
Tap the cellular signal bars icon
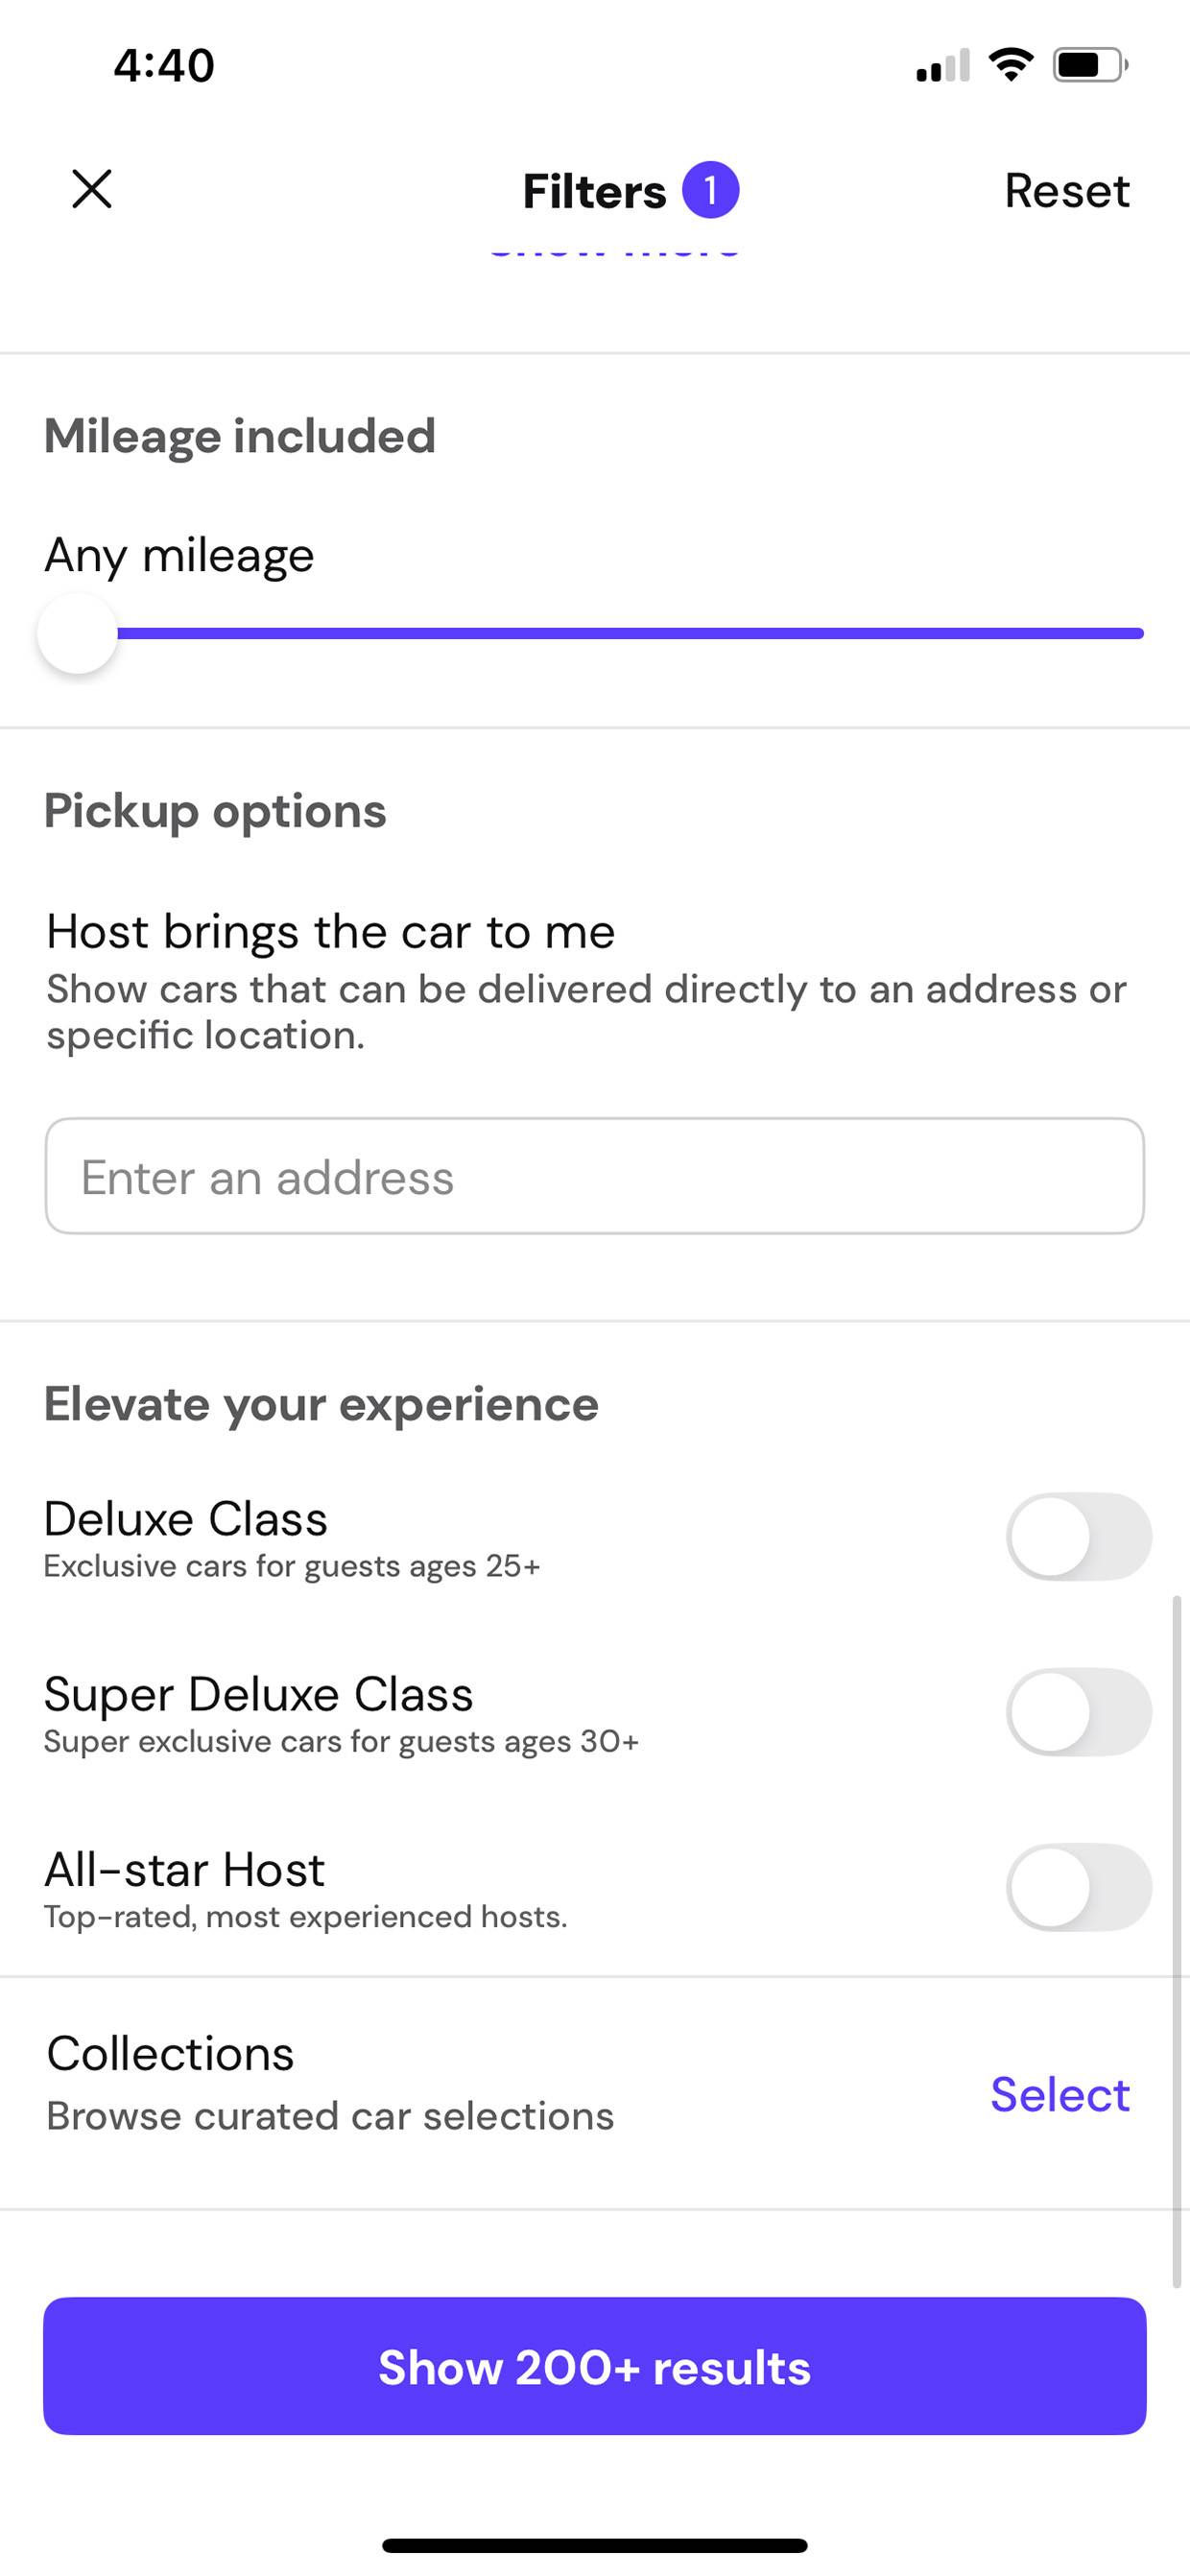pyautogui.click(x=943, y=65)
